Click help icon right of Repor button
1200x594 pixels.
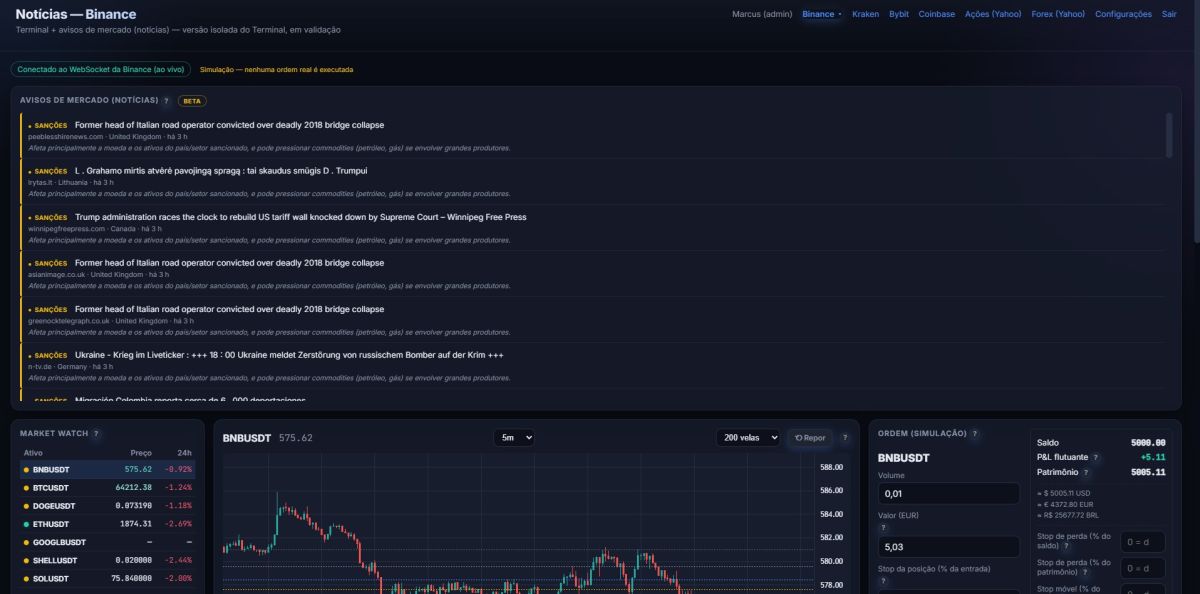[845, 438]
